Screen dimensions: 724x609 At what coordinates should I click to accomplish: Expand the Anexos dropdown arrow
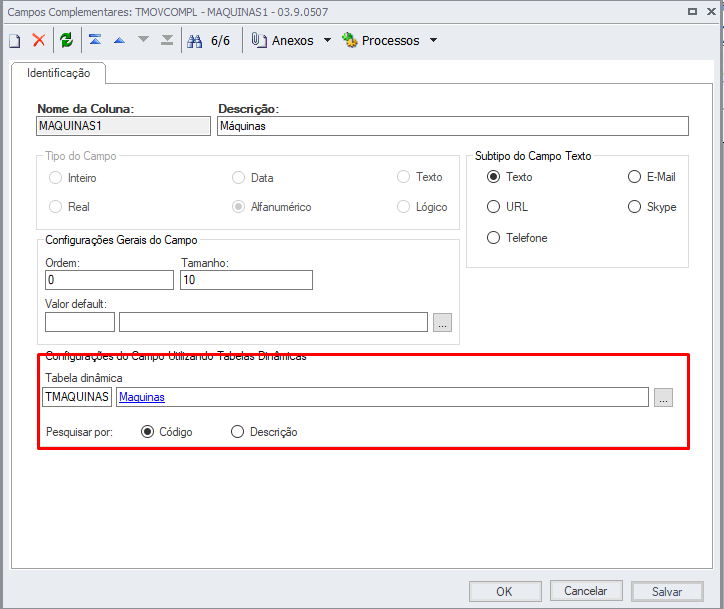(327, 40)
